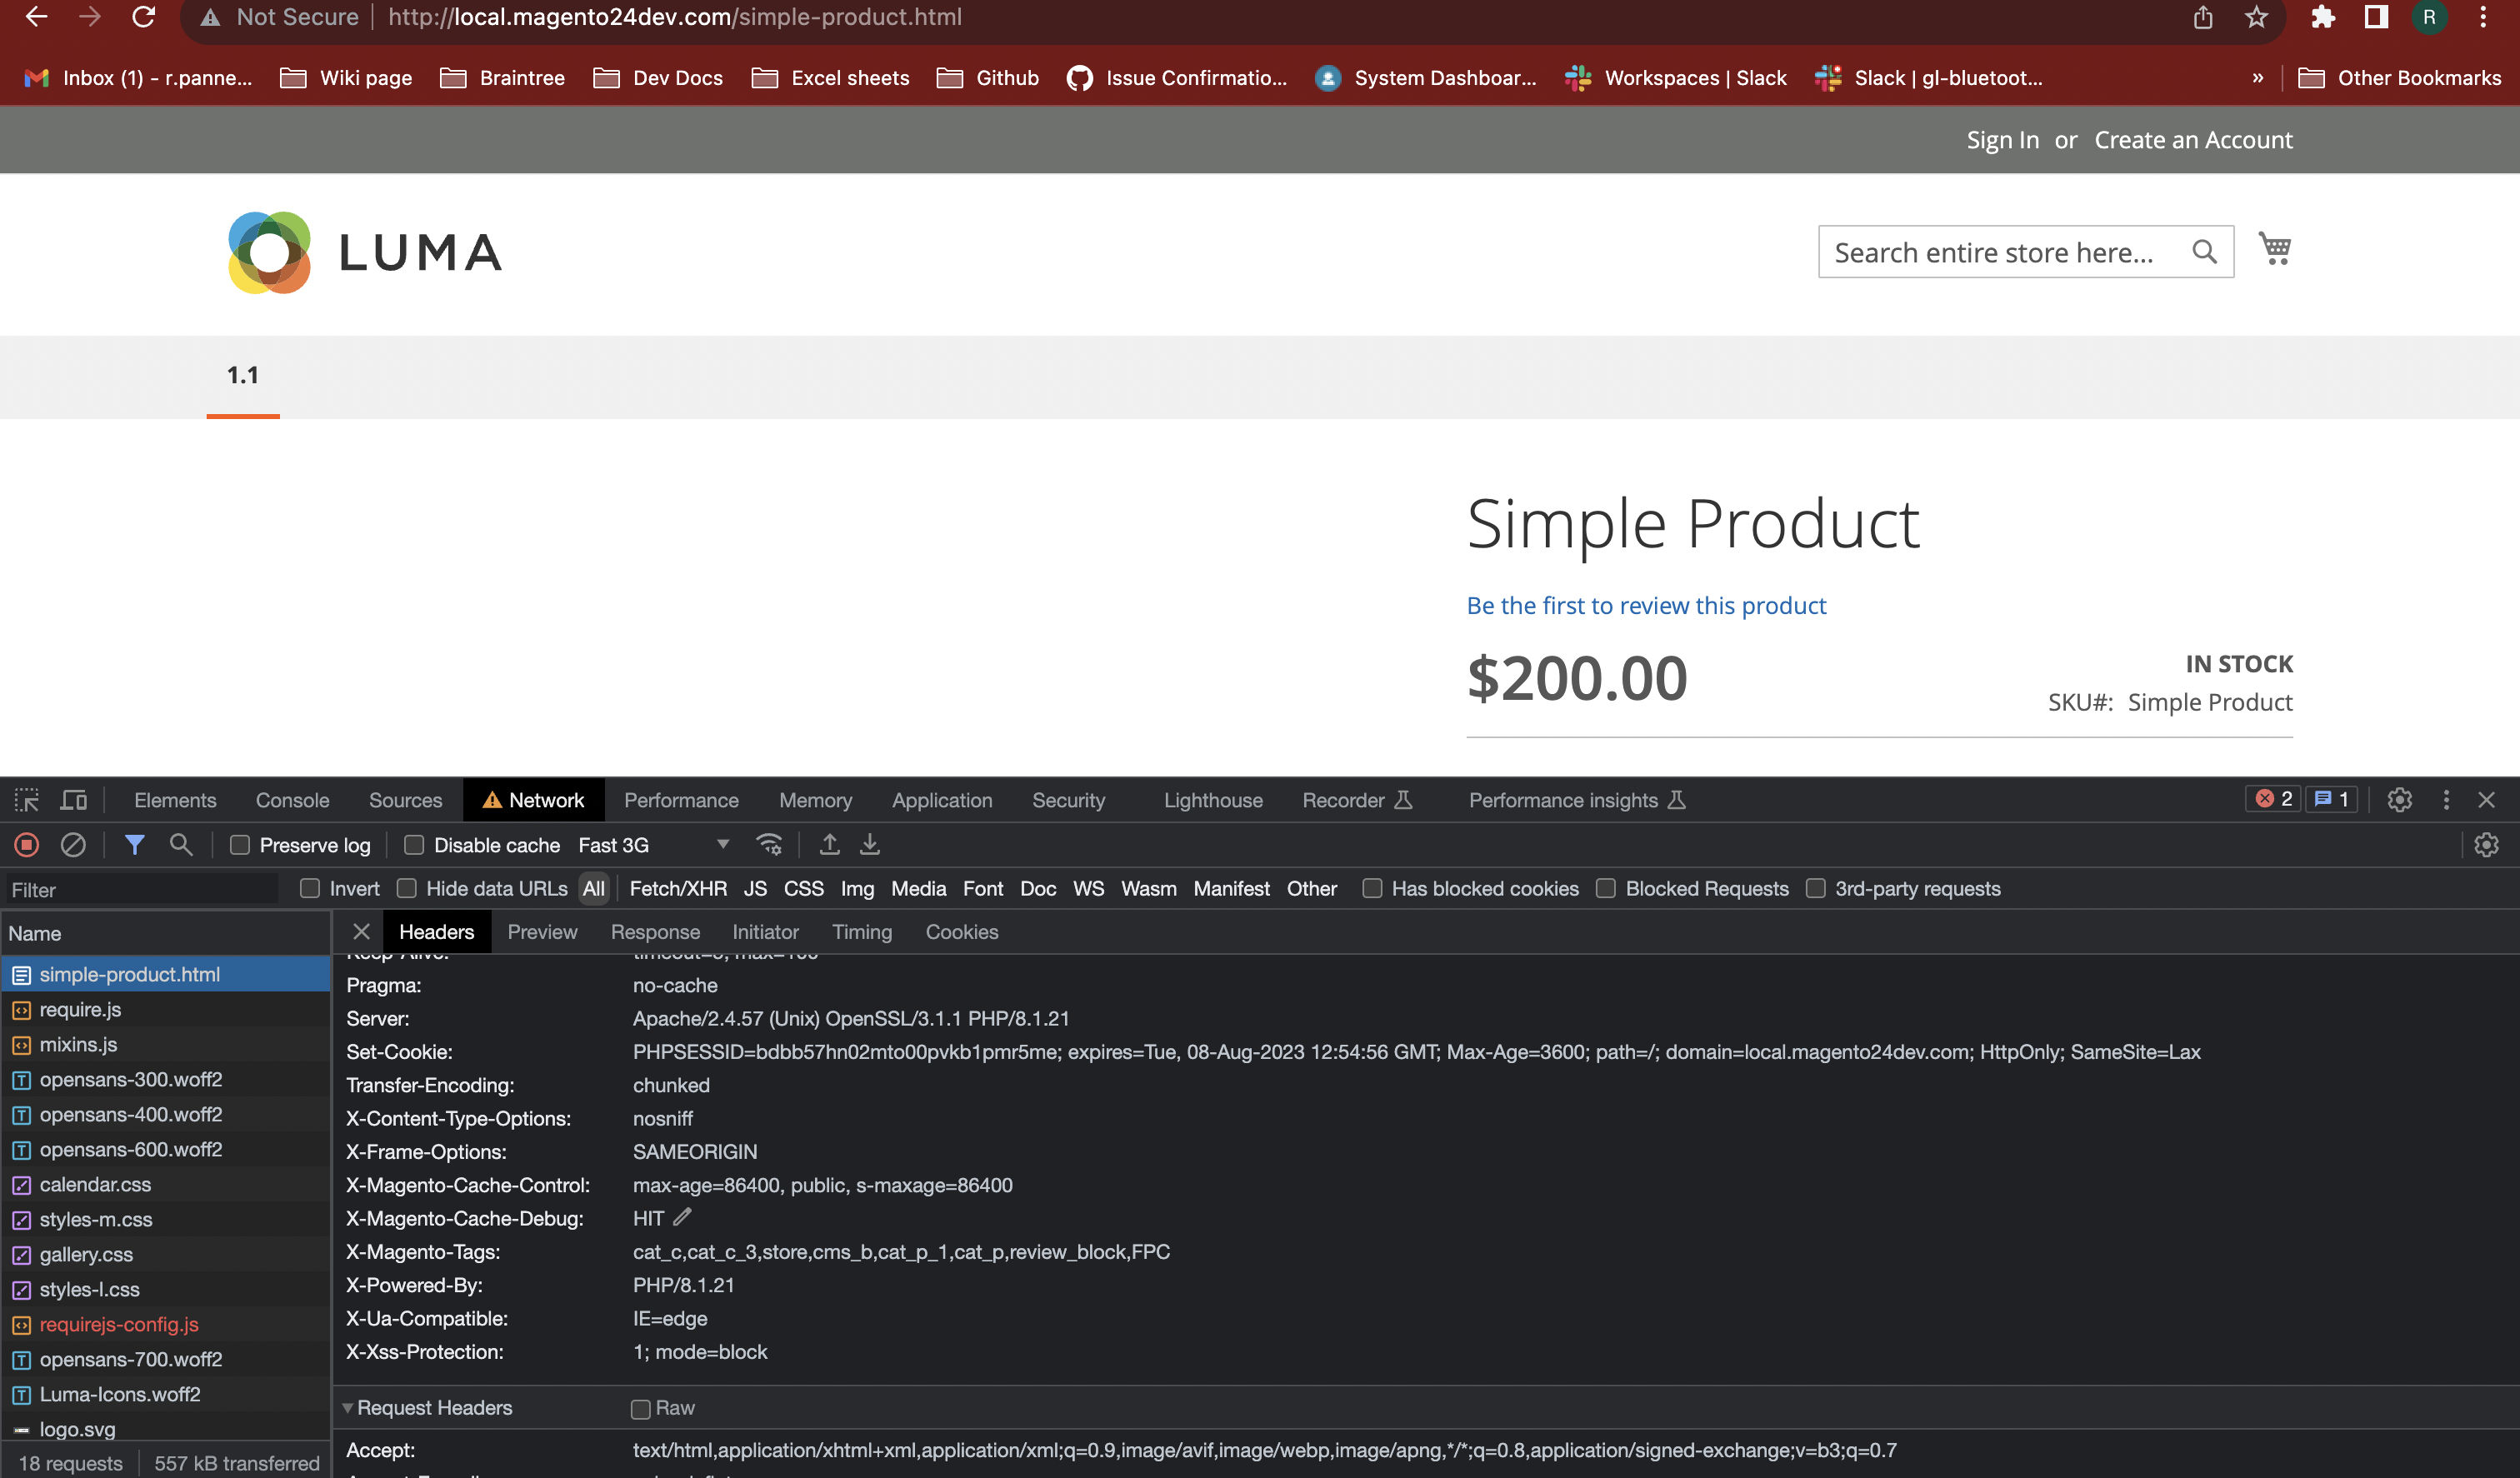The image size is (2520, 1478).
Task: Enable the Preserve log checkbox
Action: tap(240, 845)
